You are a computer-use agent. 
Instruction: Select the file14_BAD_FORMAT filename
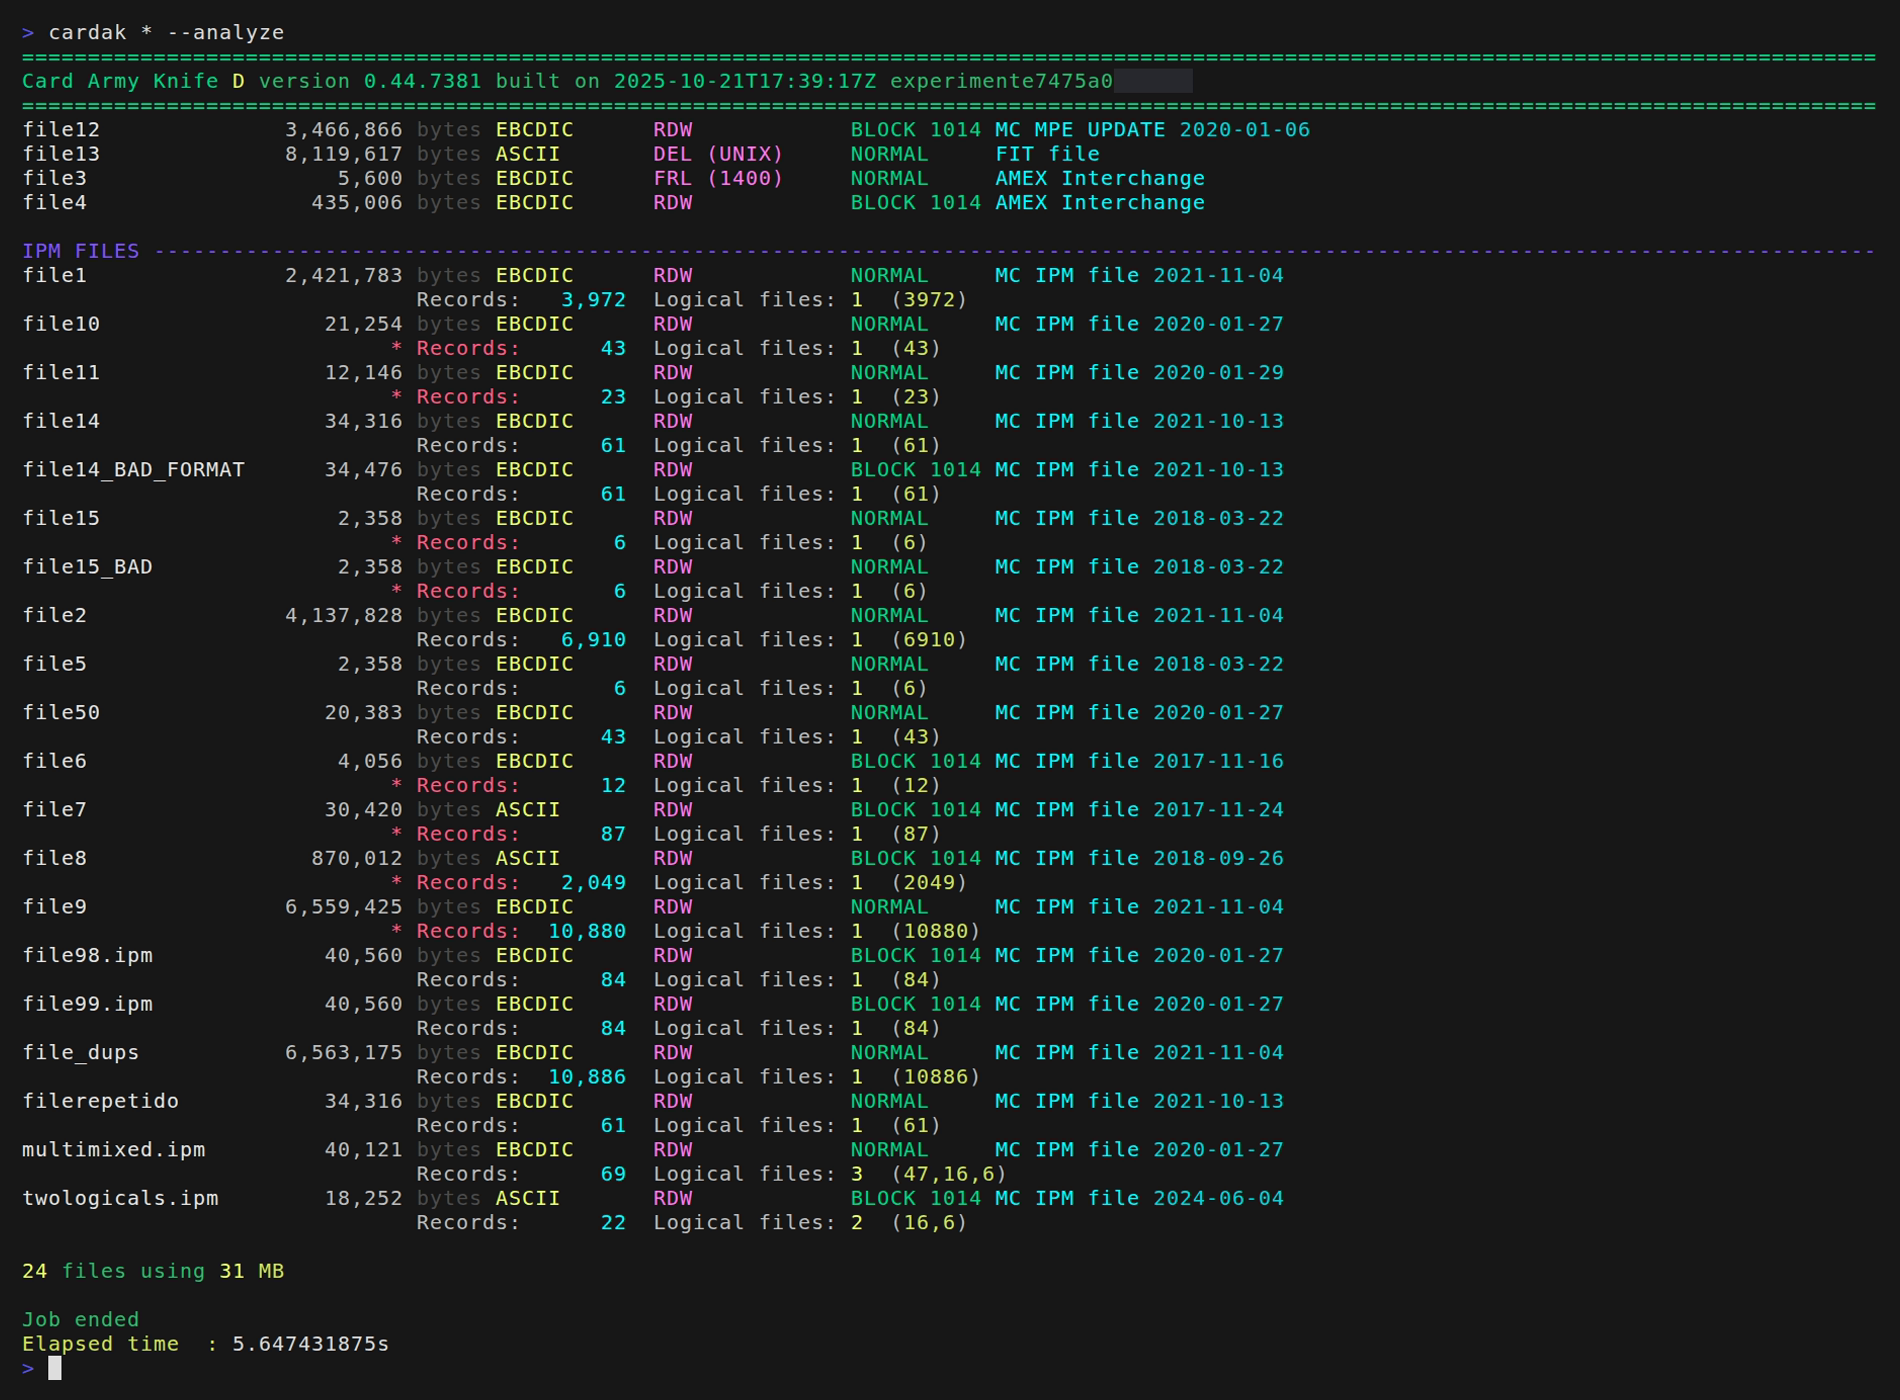[133, 469]
